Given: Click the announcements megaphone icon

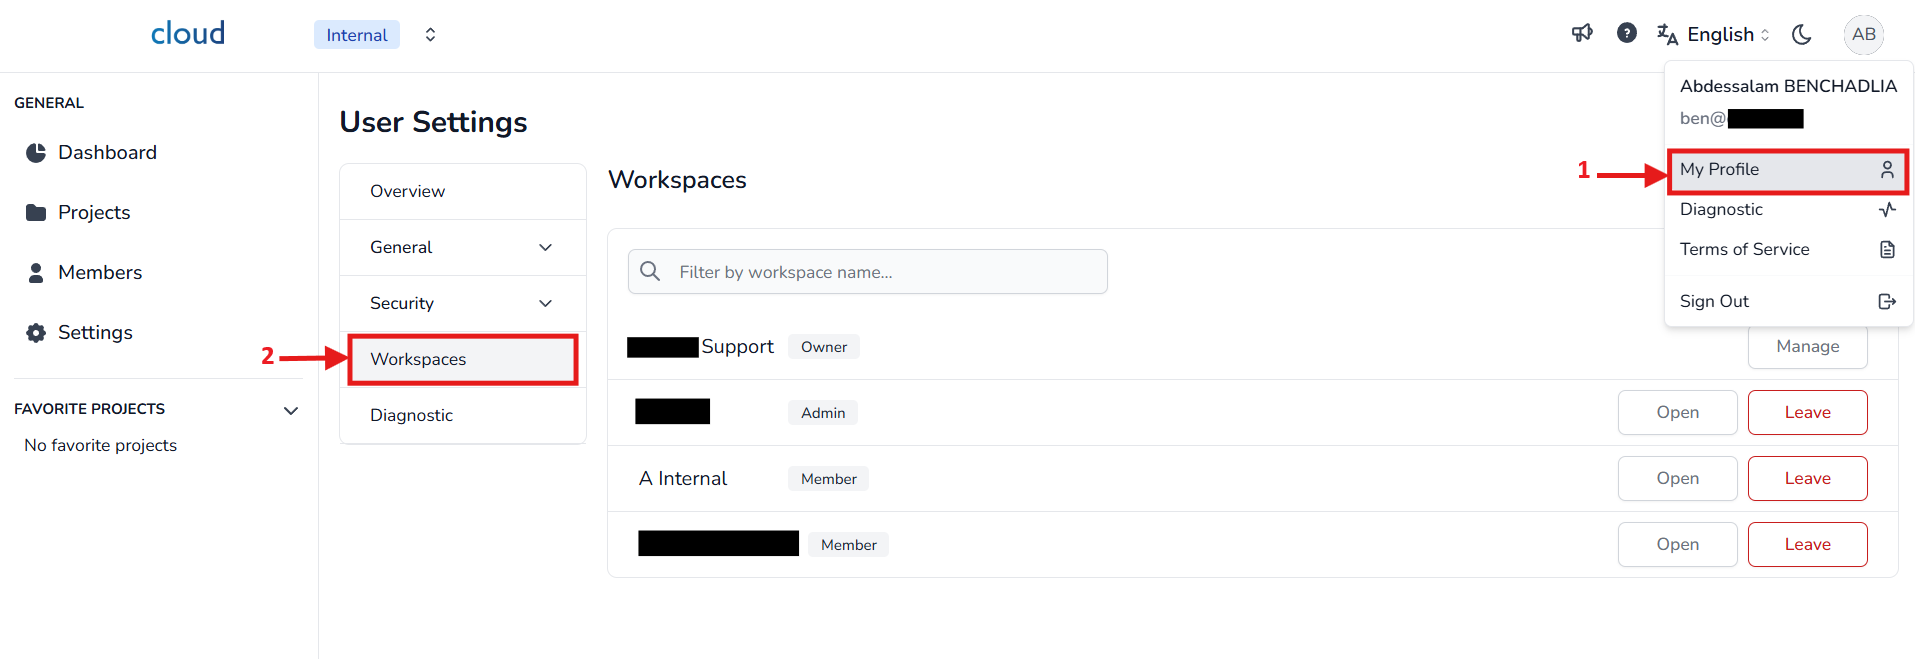Looking at the screenshot, I should (1582, 34).
